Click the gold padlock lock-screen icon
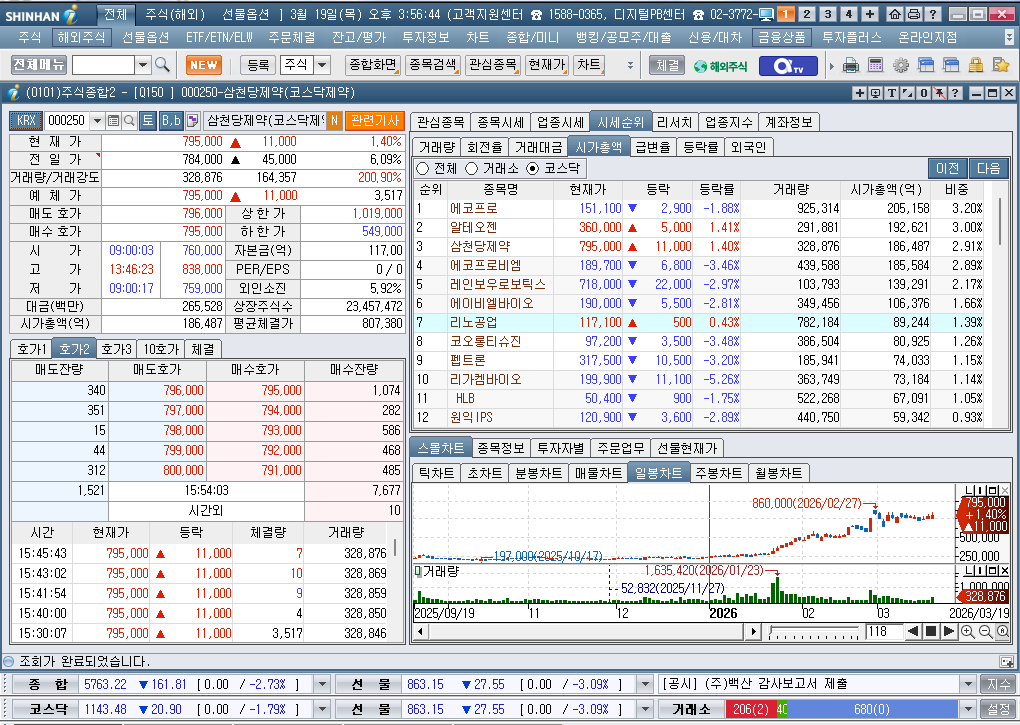1020x725 pixels. (x=976, y=65)
